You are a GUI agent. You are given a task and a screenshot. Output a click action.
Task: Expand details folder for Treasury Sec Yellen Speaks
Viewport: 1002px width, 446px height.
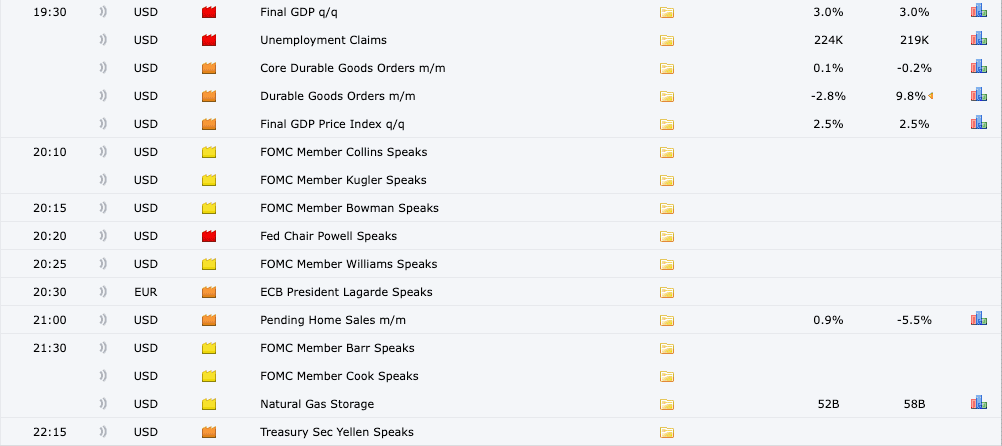coord(667,432)
